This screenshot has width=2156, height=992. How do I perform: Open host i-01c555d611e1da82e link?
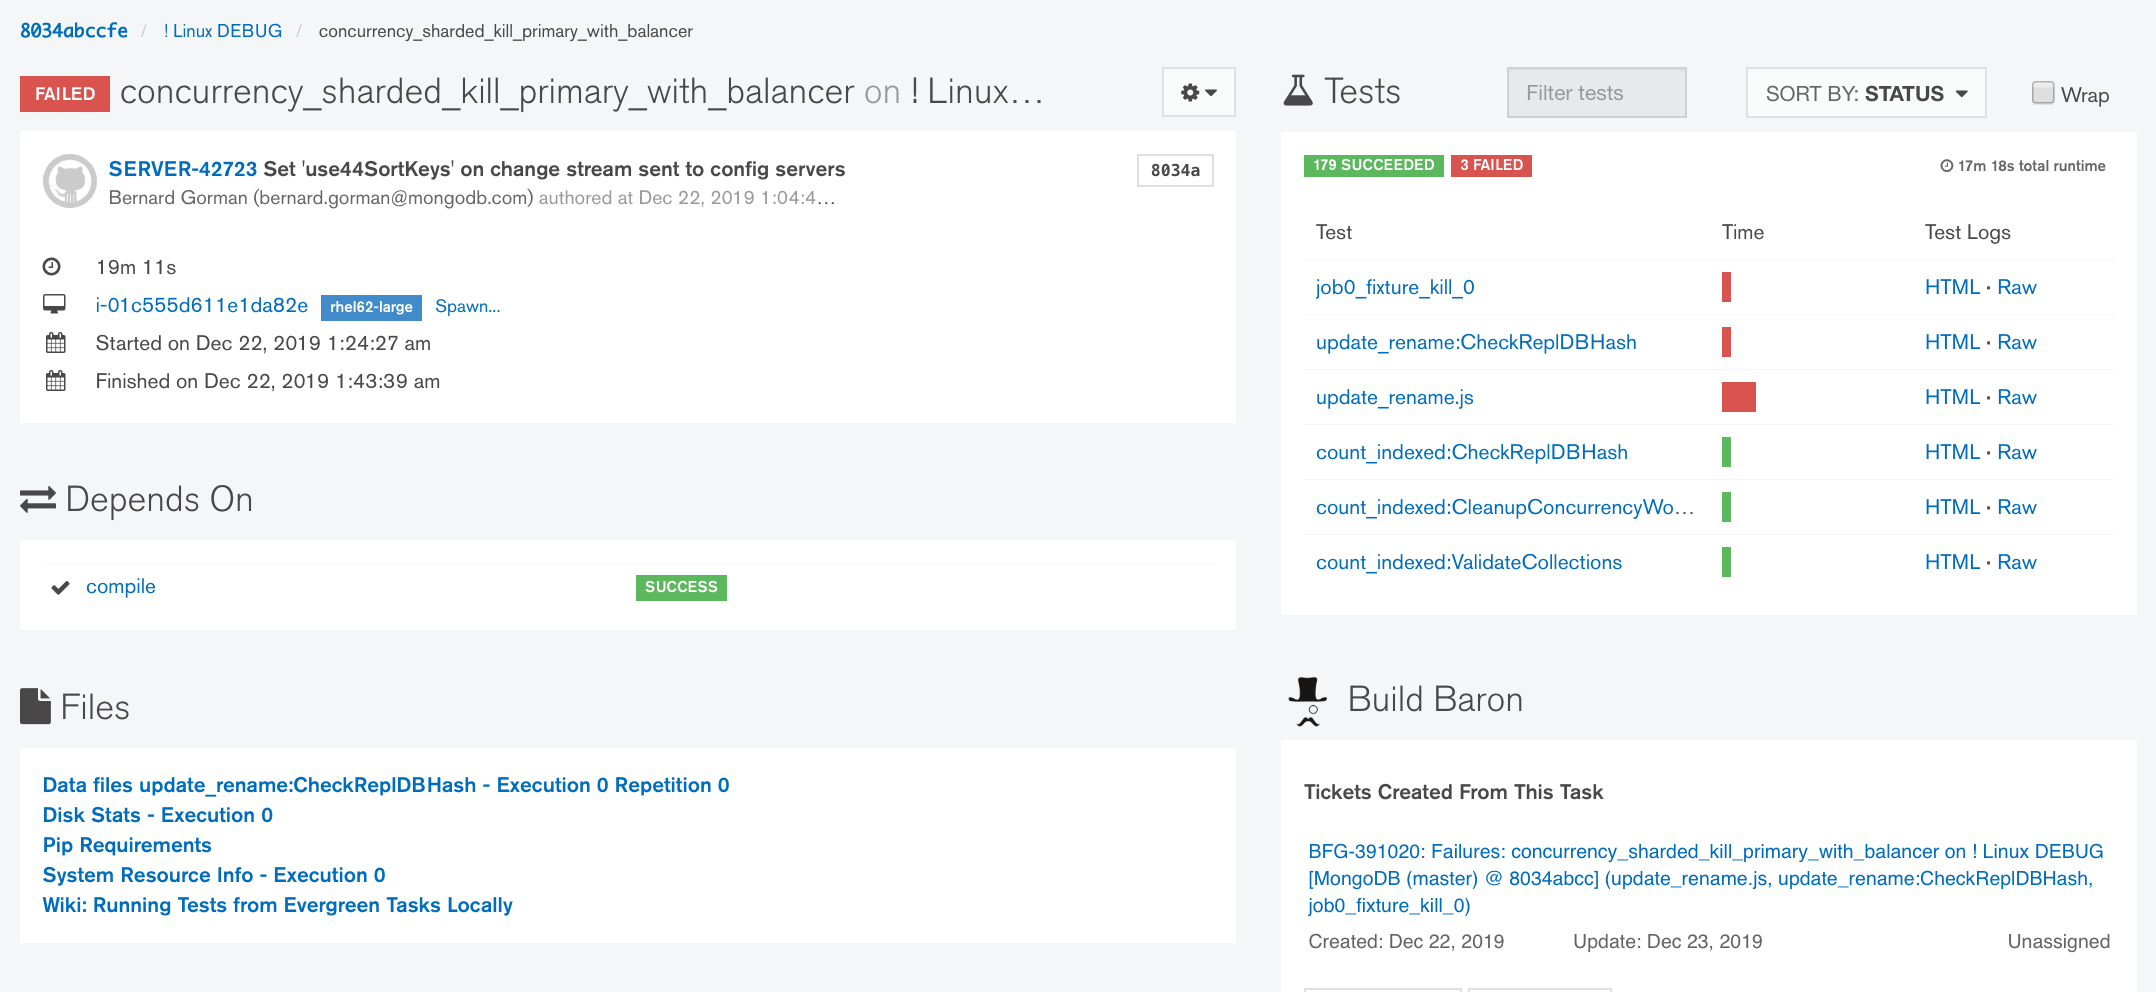coord(202,305)
